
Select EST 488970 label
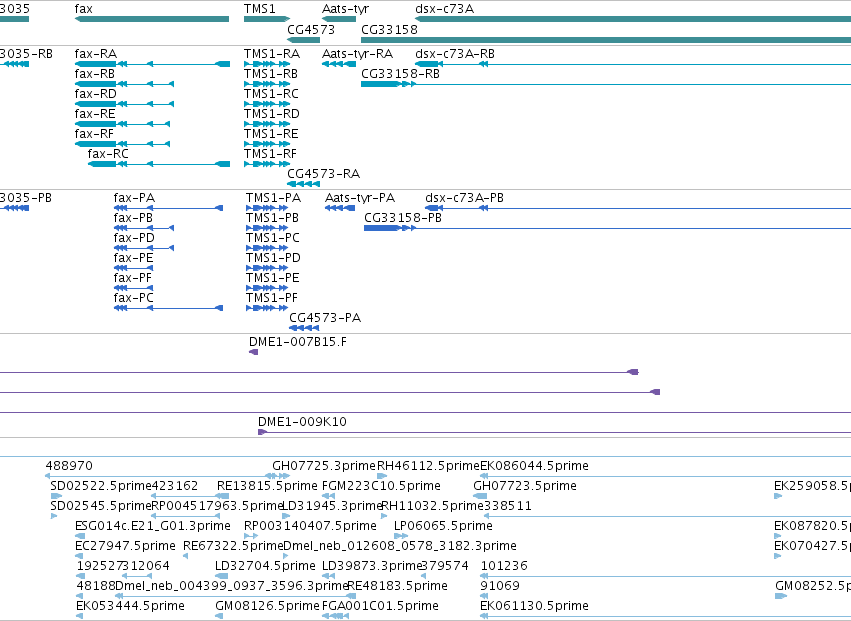(x=69, y=466)
